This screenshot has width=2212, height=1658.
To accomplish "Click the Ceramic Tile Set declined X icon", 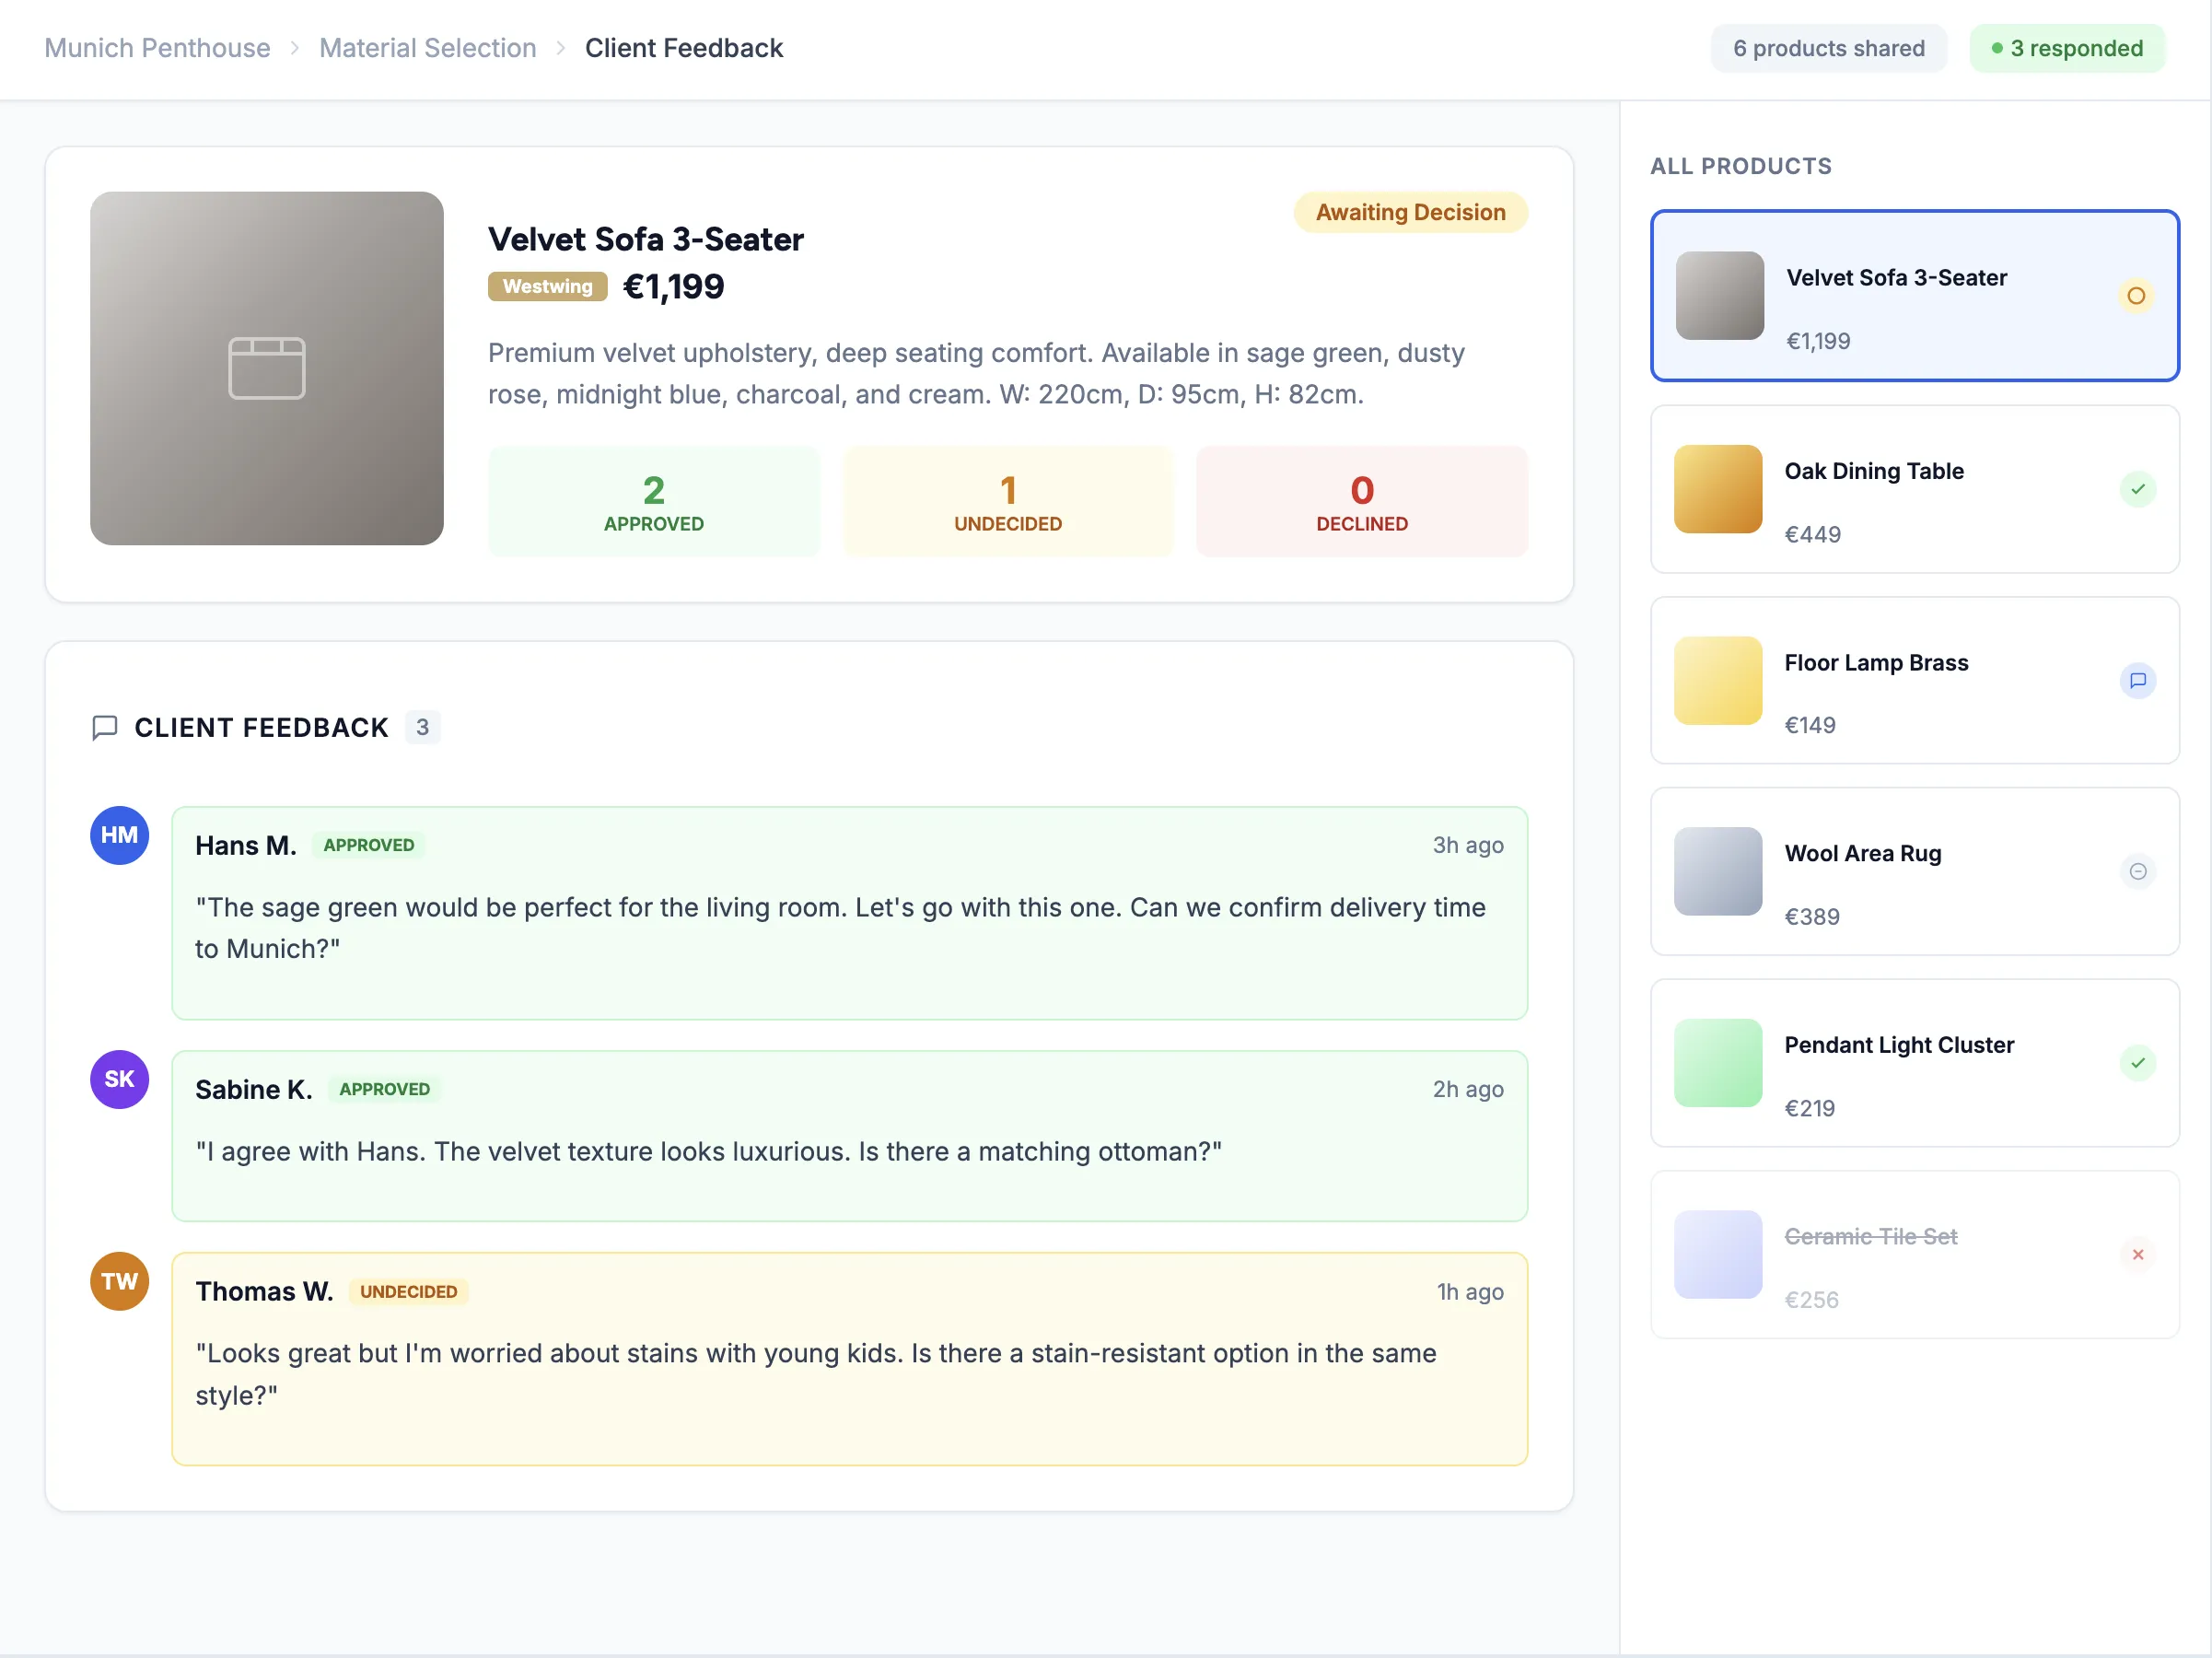I will (x=2137, y=1254).
